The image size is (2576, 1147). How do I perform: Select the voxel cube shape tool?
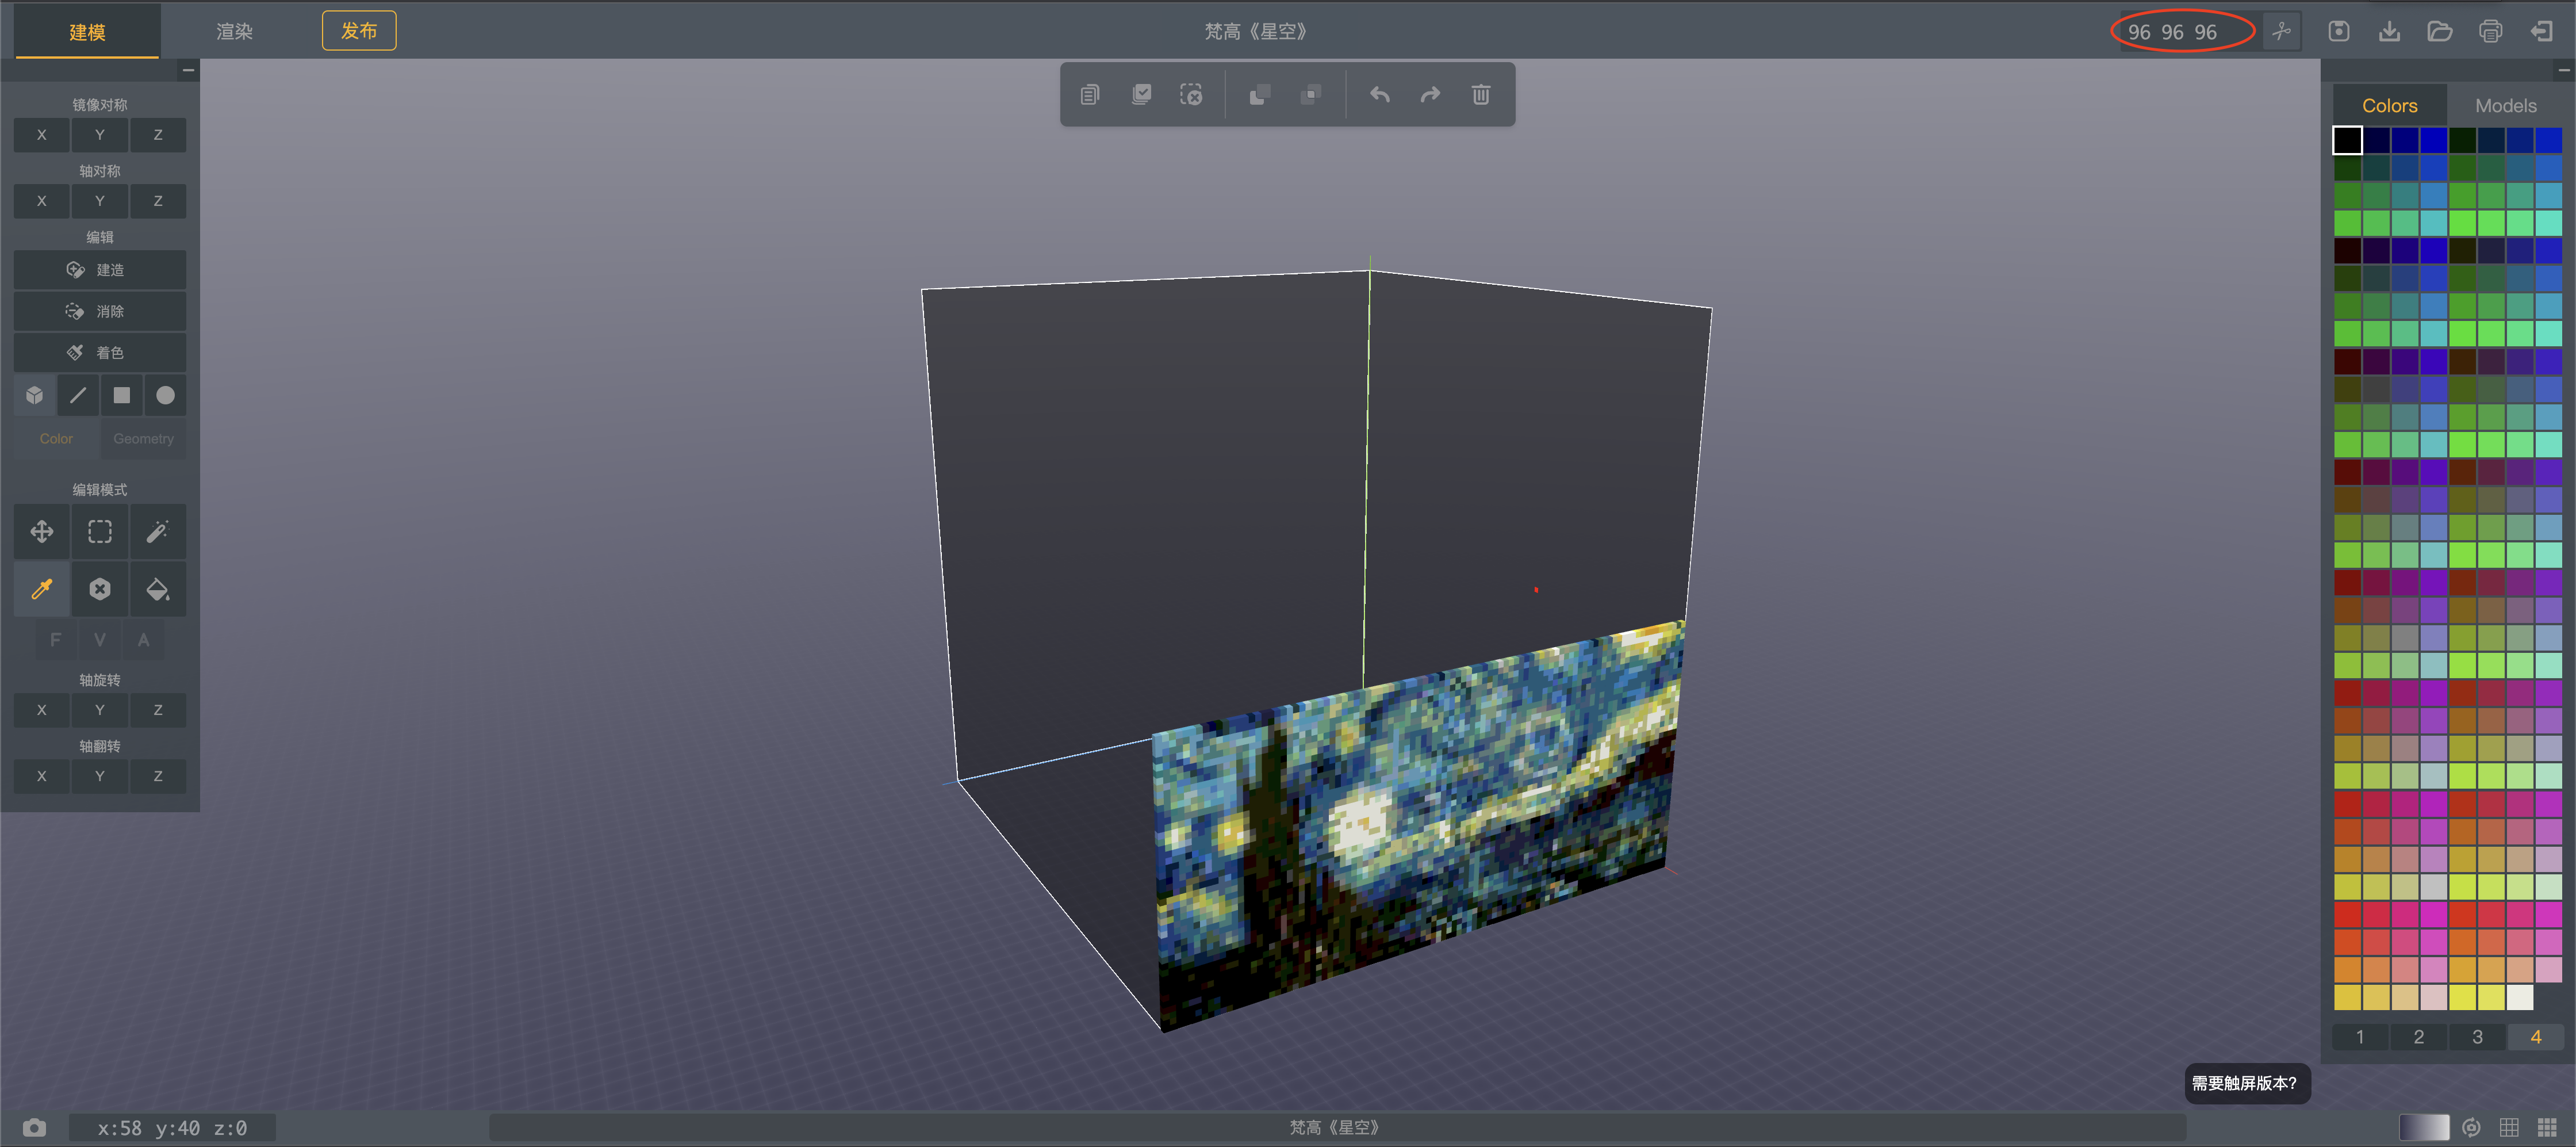tap(35, 395)
